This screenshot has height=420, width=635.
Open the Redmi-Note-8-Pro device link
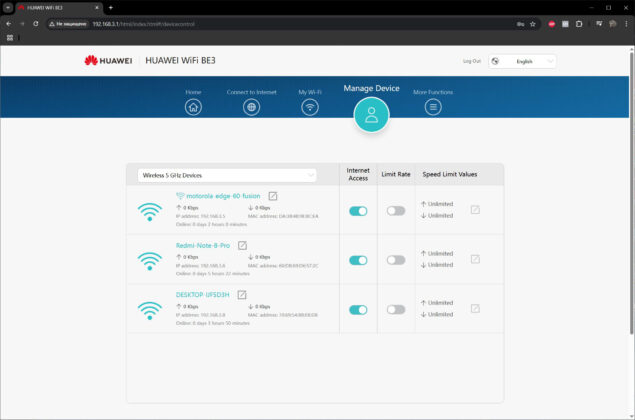pyautogui.click(x=202, y=245)
